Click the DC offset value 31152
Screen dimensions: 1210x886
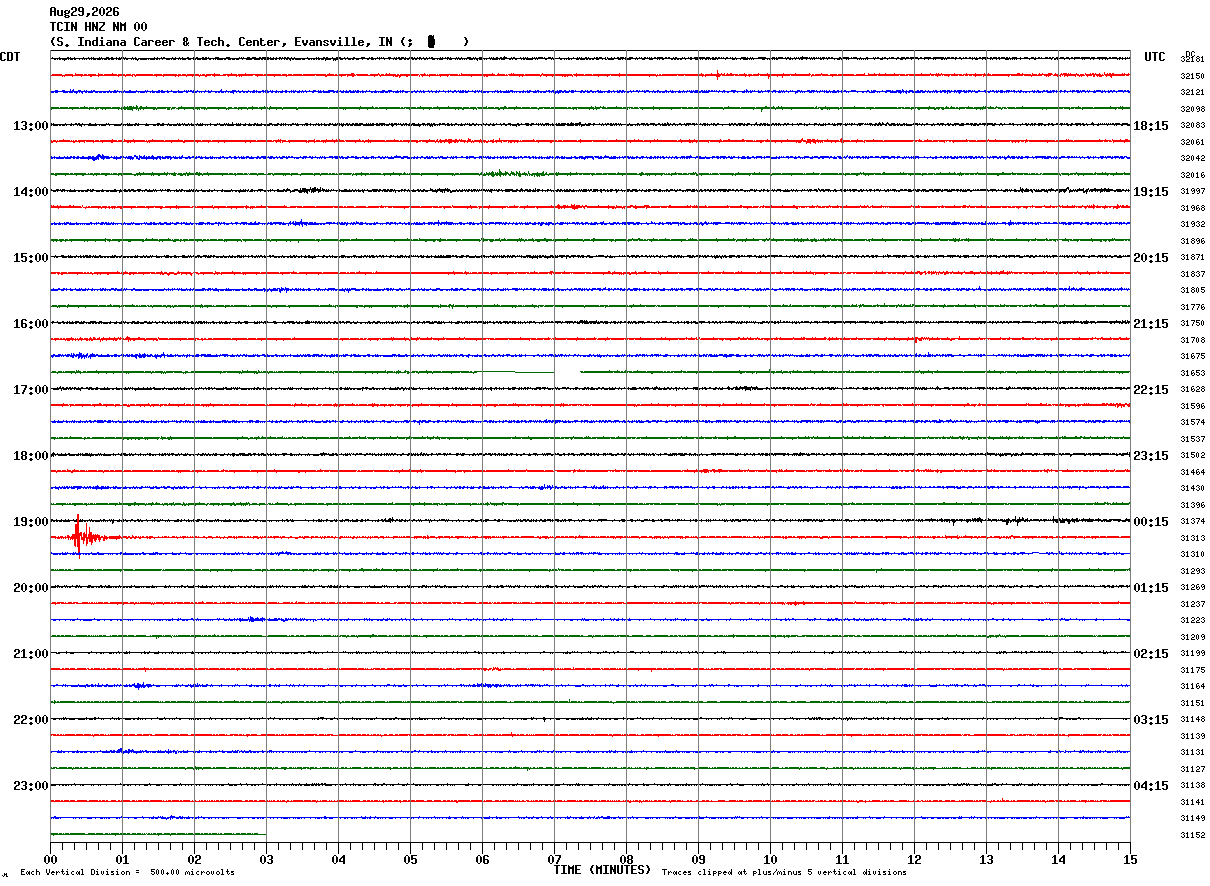(x=1193, y=835)
